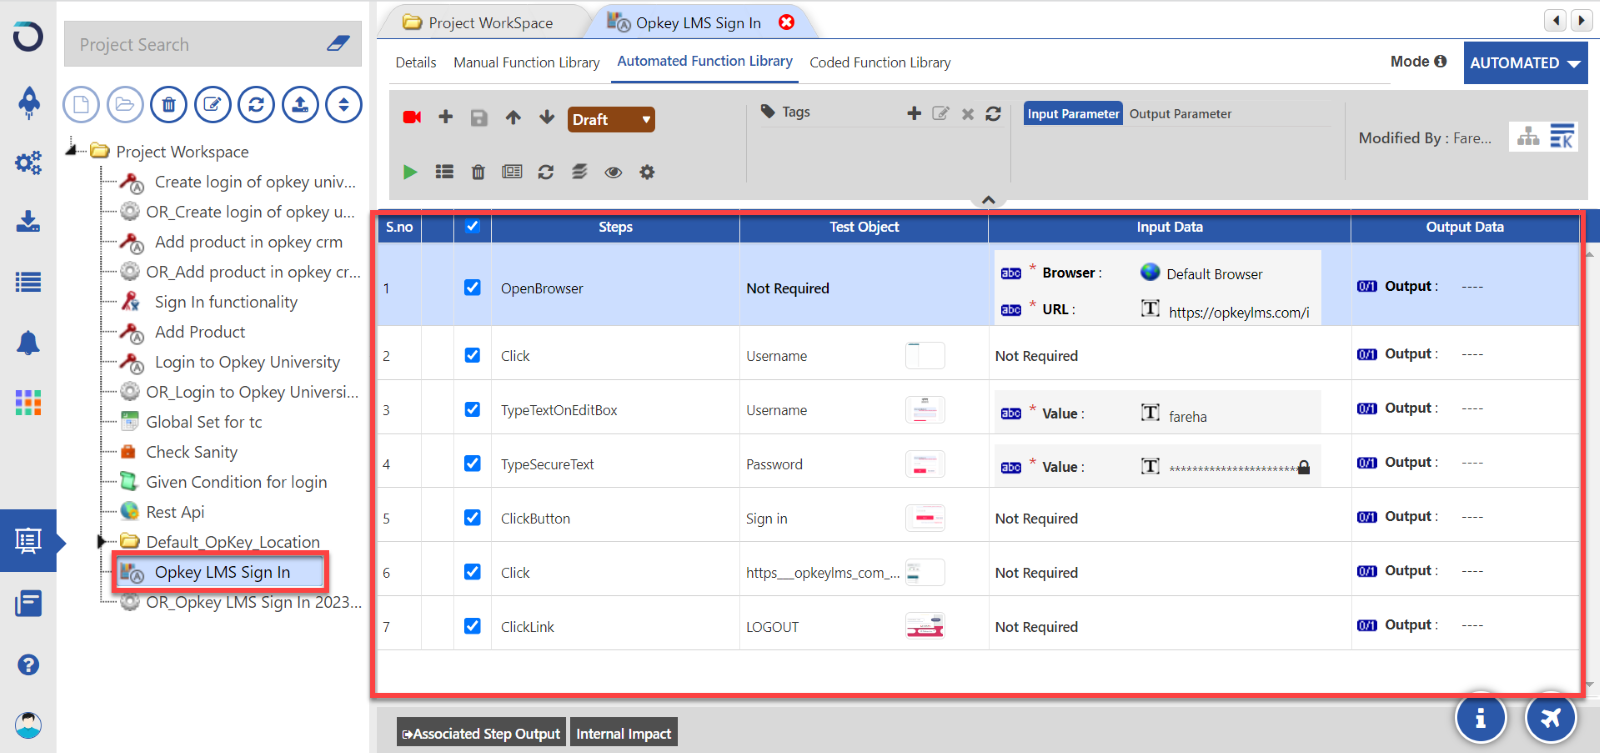Switch to the Details tab
Image resolution: width=1600 pixels, height=753 pixels.
(x=416, y=62)
